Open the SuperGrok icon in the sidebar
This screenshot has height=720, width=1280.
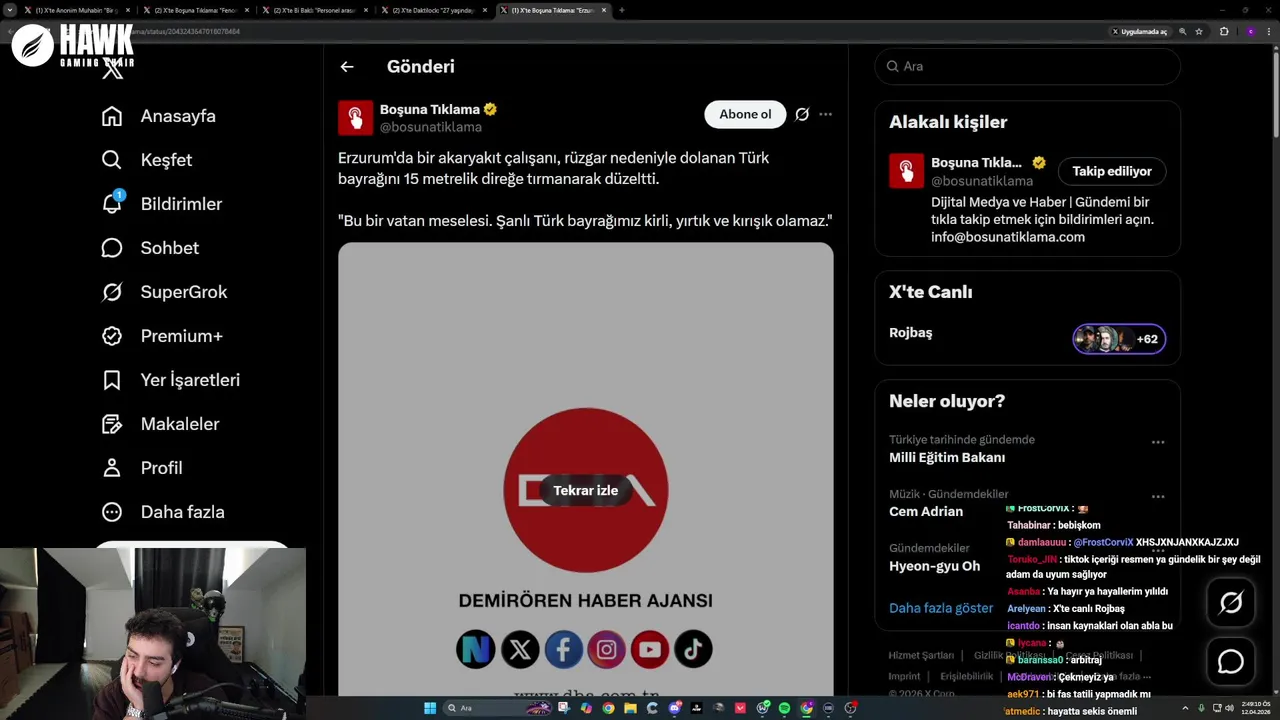(x=112, y=292)
